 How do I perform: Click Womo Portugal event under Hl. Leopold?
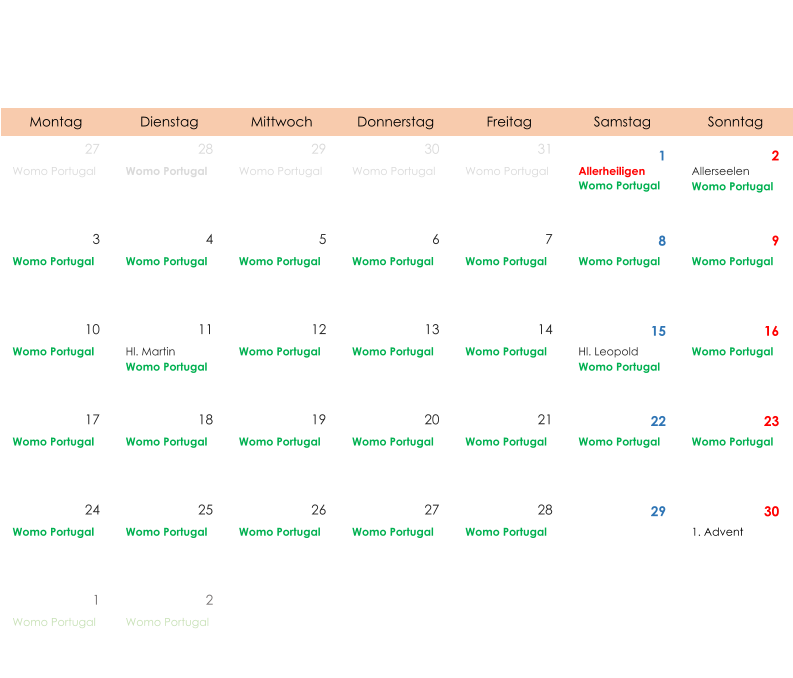pos(619,367)
